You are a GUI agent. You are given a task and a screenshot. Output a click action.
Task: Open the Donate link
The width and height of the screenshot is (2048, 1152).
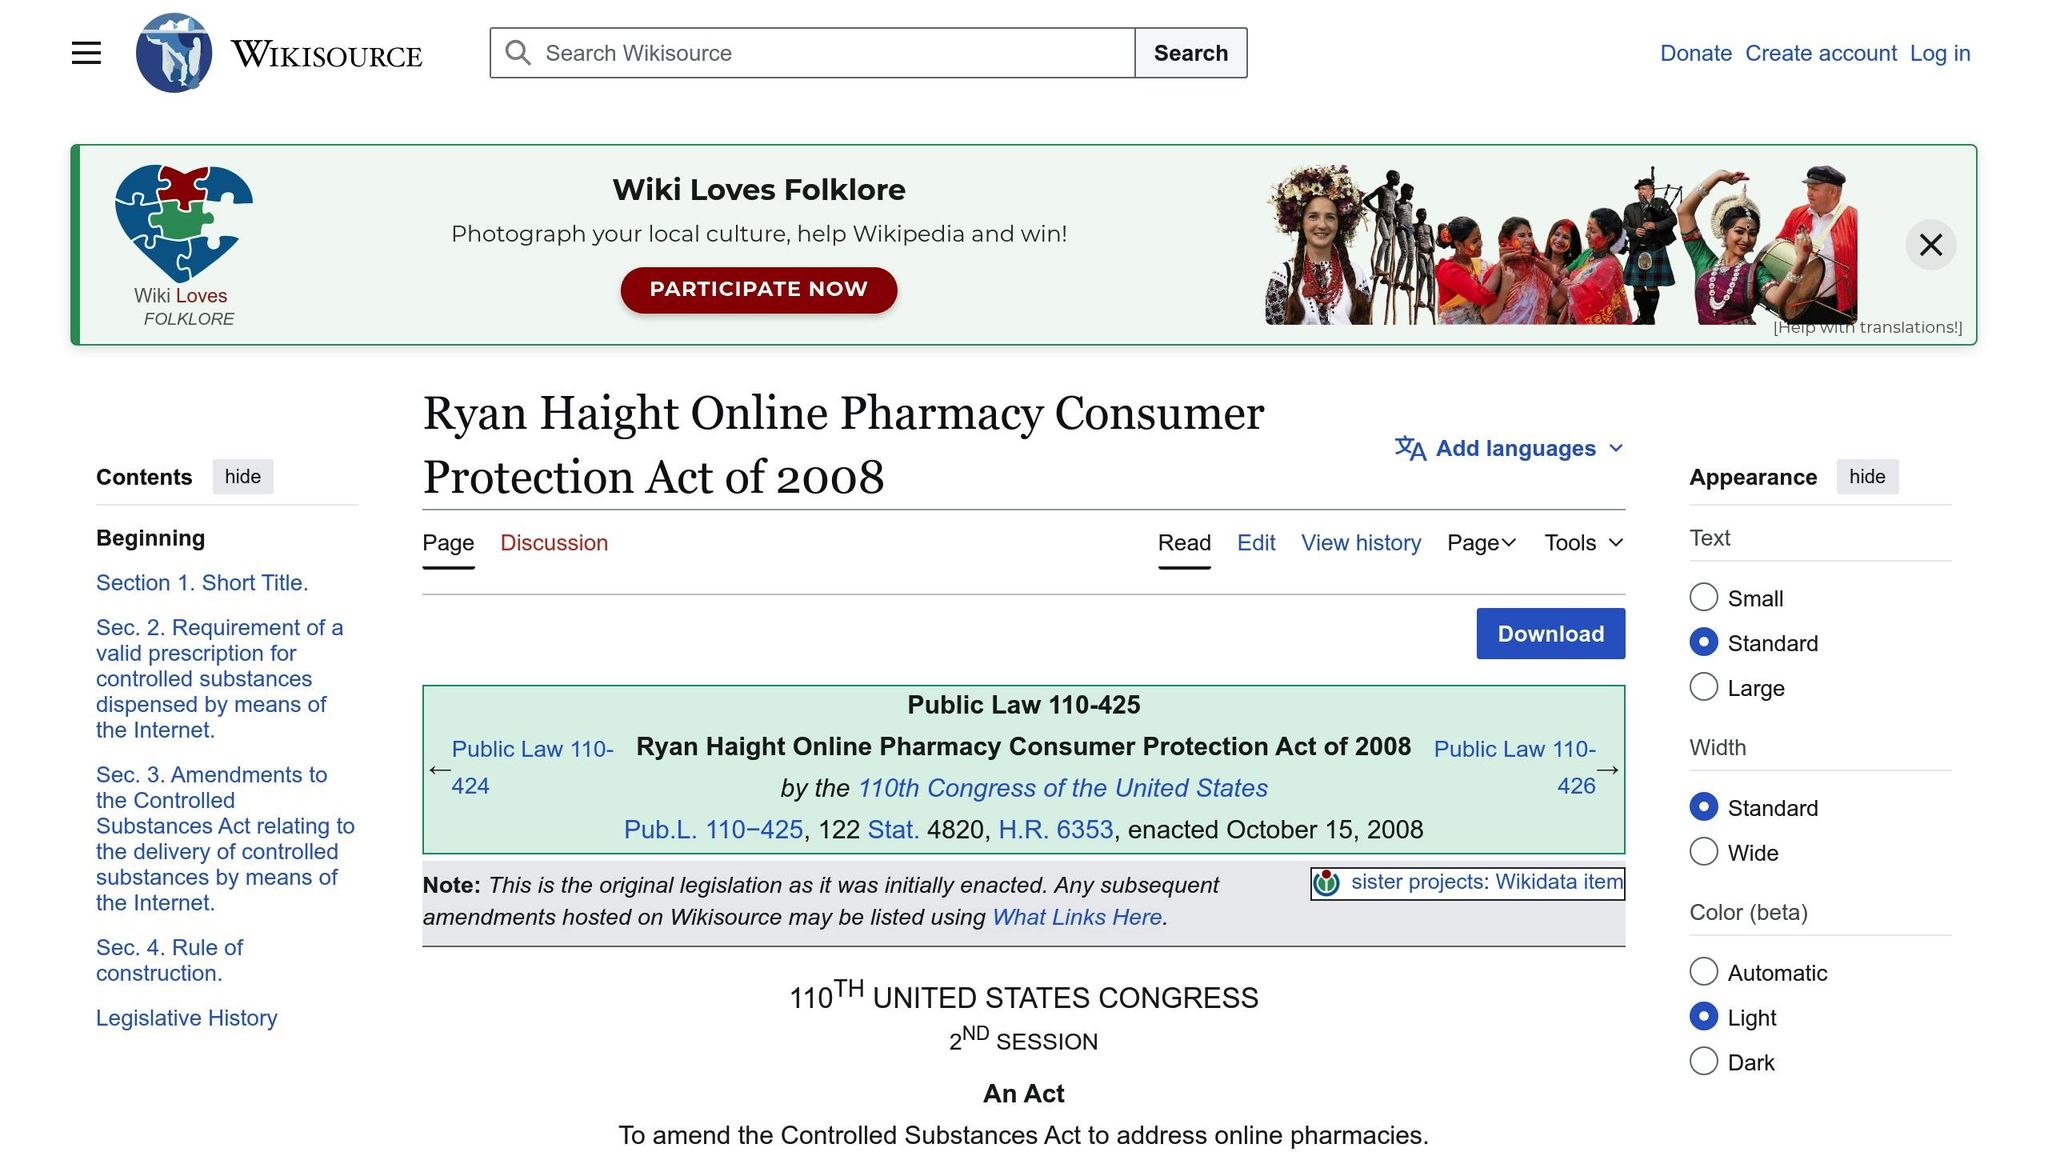pos(1696,53)
